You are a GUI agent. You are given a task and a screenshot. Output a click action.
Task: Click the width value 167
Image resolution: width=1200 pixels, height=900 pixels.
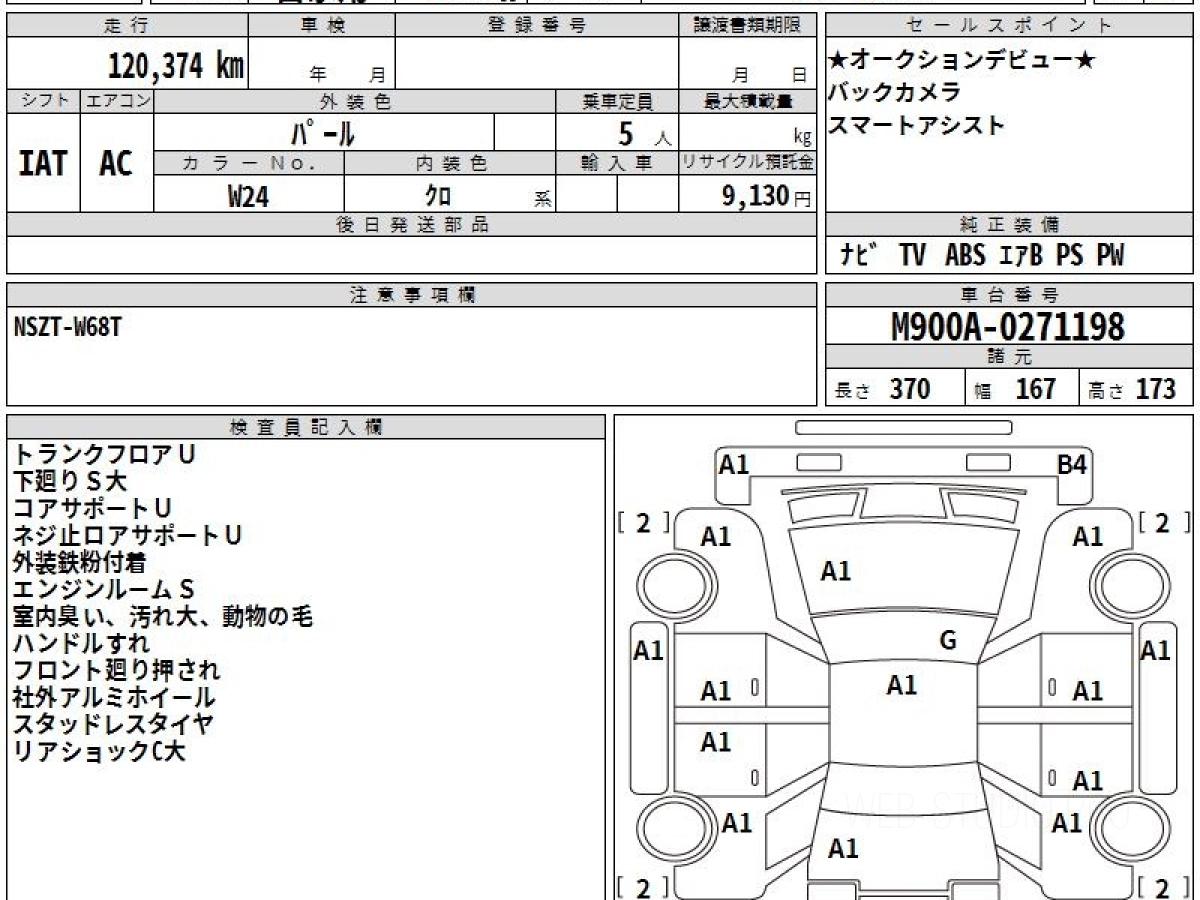coord(1036,389)
